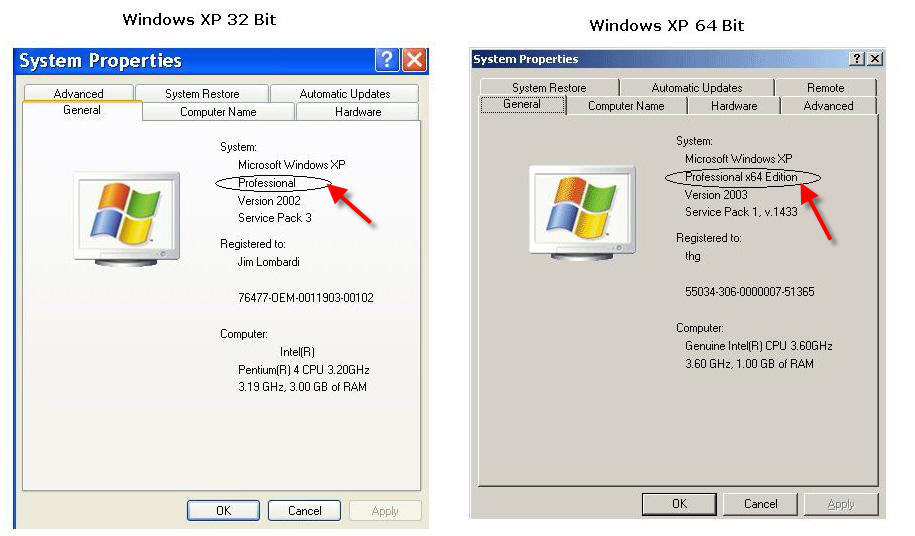The width and height of the screenshot is (915, 536).
Task: Open Automatic Updates tab in left dialog
Action: [x=344, y=93]
